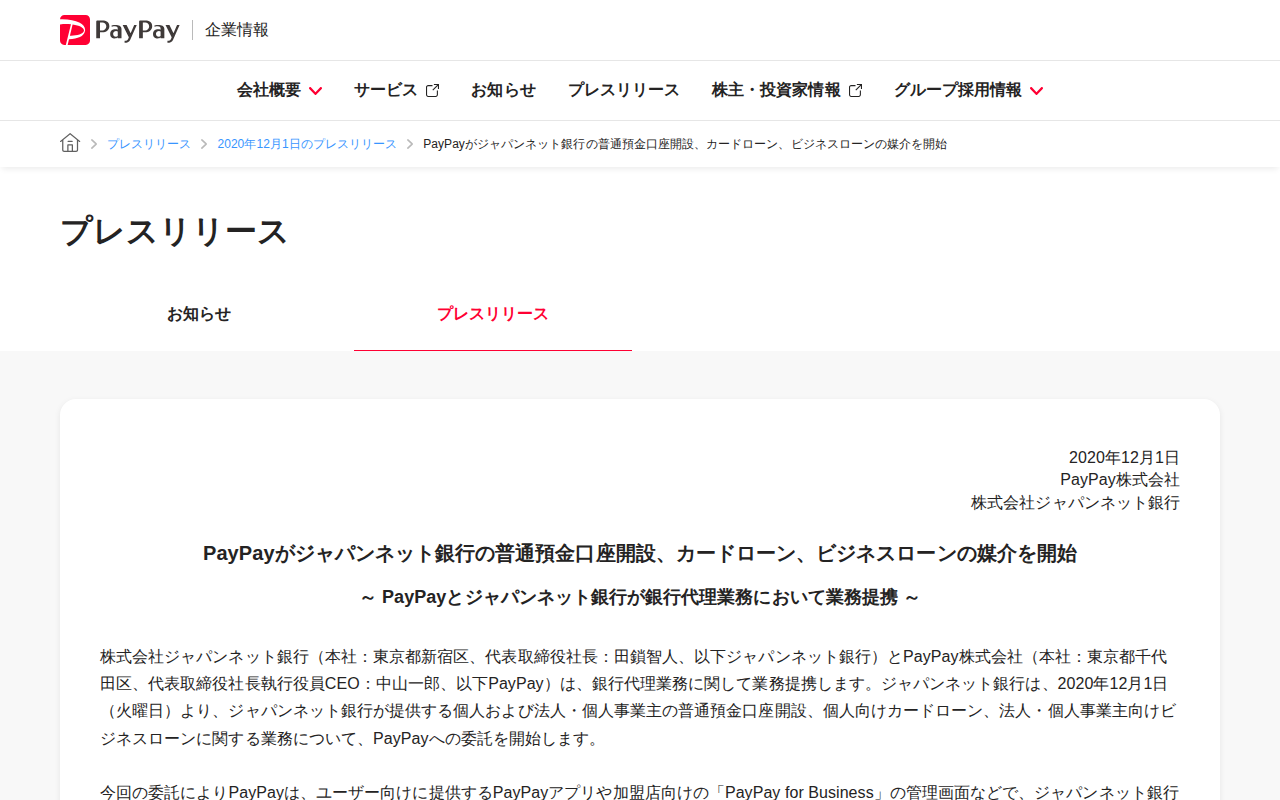Click the date 2020年12月1日

(x=1124, y=457)
